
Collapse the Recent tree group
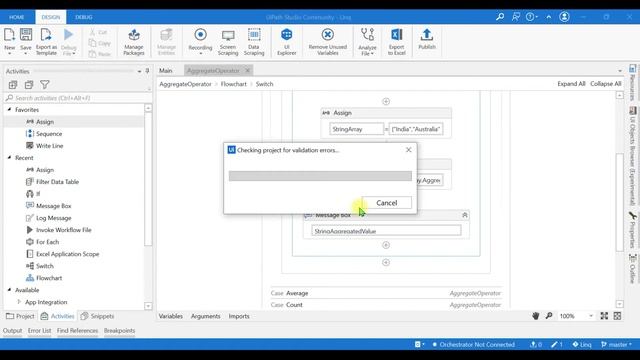9,157
